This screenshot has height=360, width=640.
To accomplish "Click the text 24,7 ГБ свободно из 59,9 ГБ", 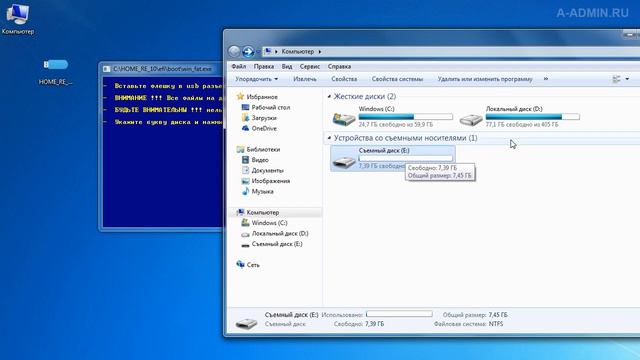I will coord(396,124).
